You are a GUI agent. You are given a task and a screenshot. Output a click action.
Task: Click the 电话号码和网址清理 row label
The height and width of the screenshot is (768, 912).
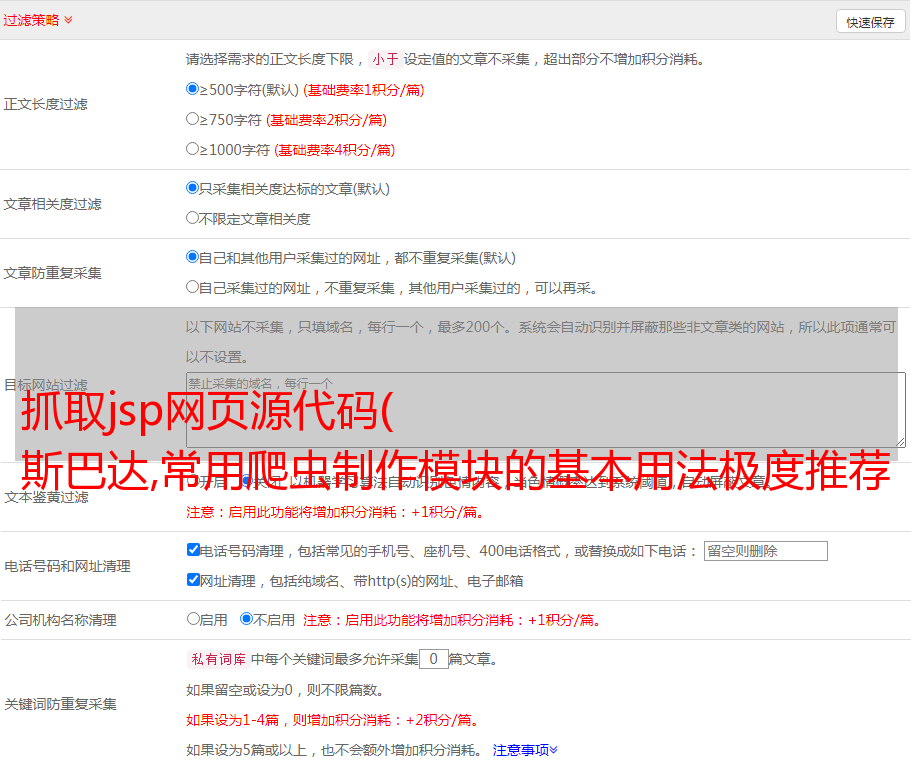[67, 566]
